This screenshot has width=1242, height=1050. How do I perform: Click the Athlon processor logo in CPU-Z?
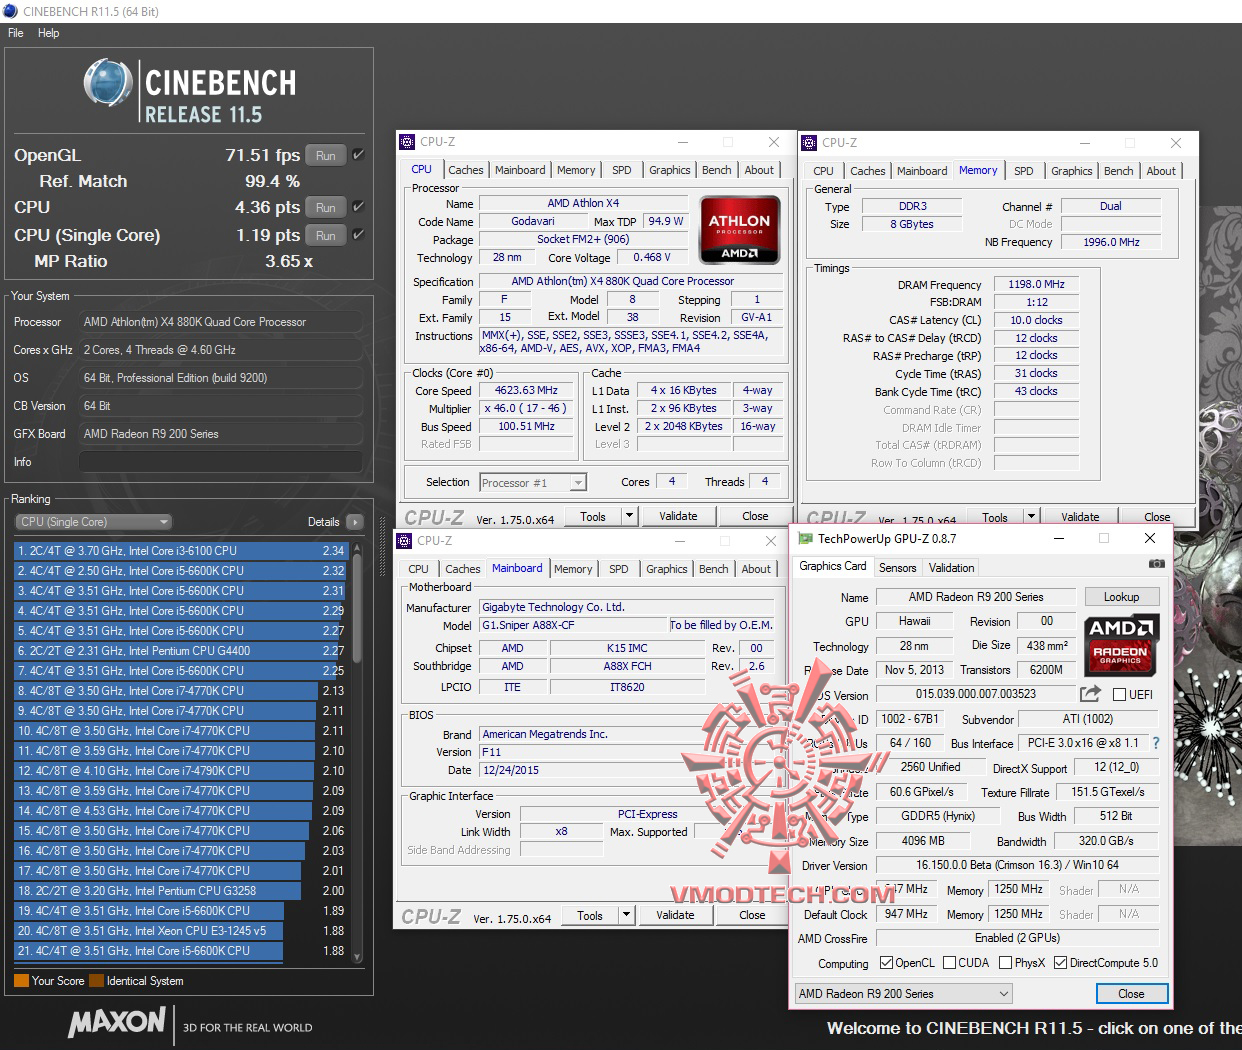click(x=740, y=230)
